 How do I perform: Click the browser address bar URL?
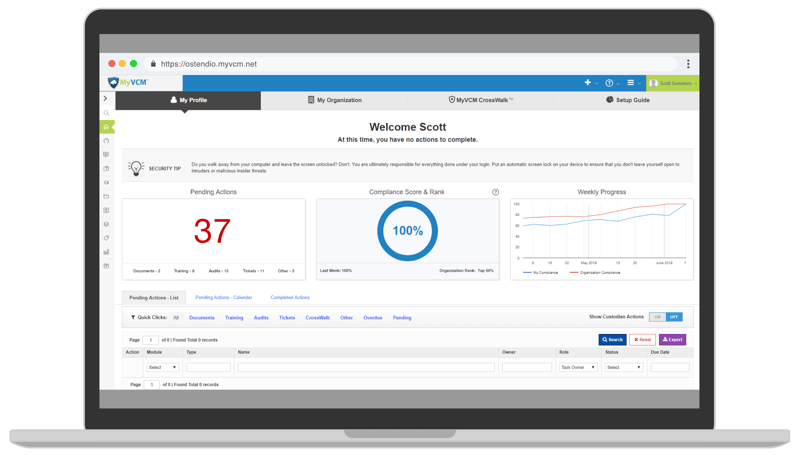[209, 64]
